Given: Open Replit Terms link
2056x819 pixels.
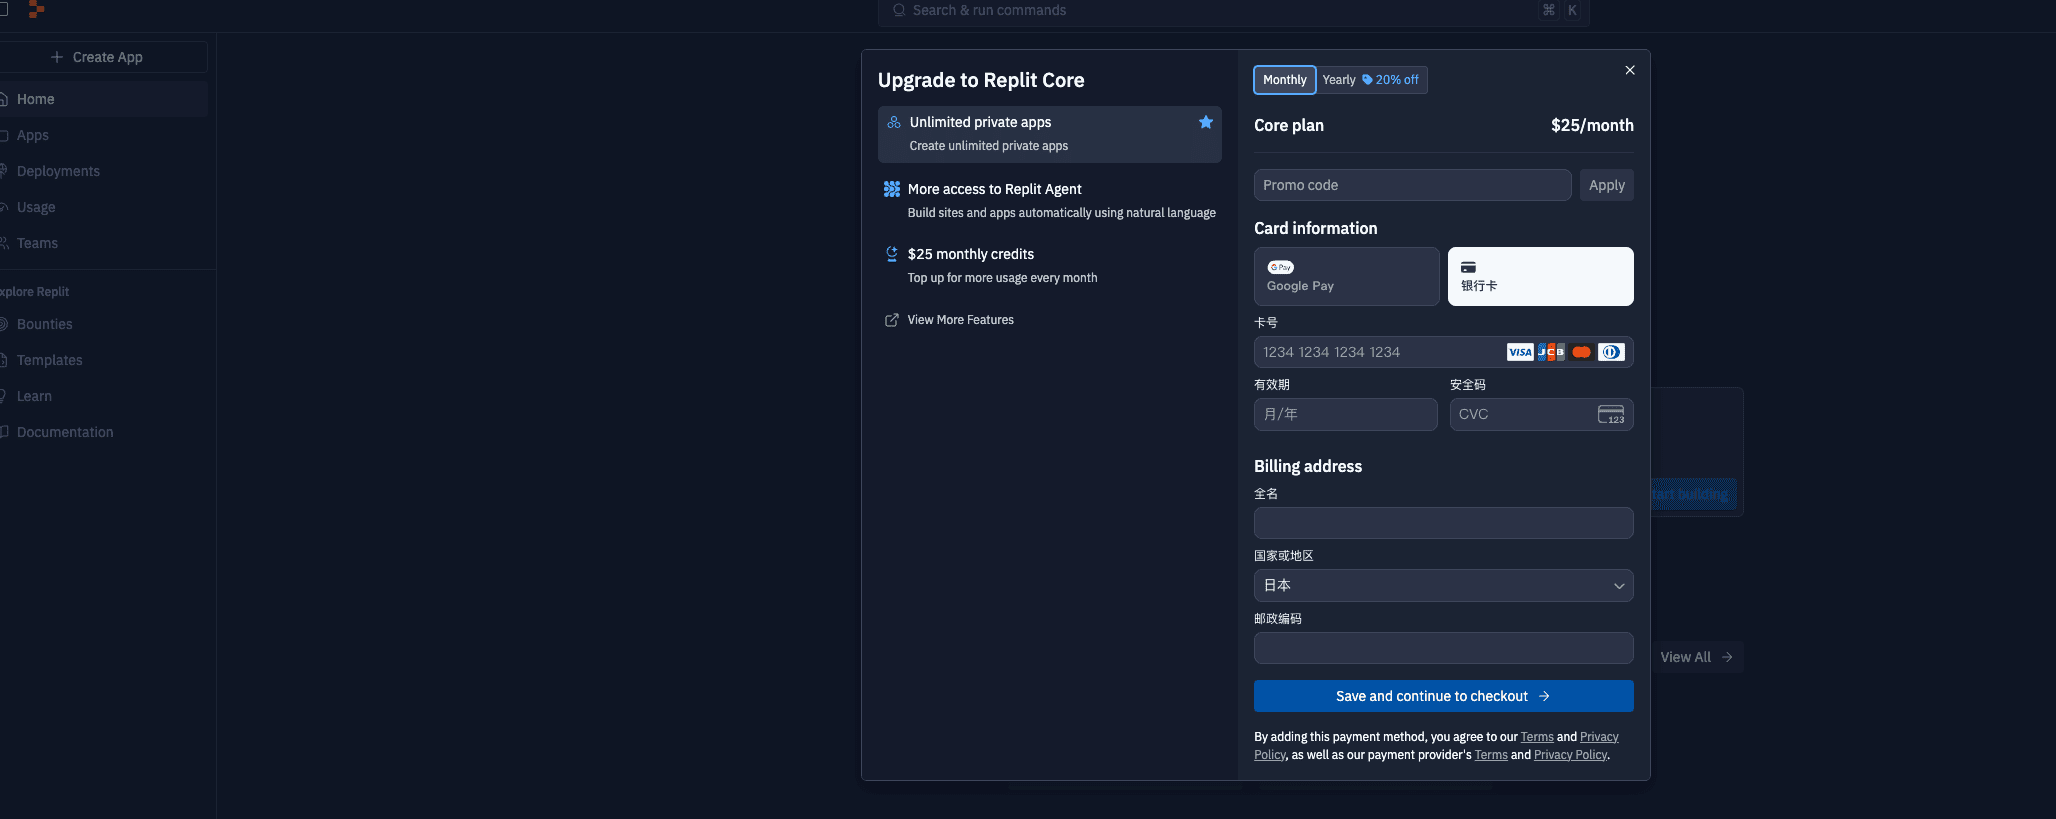Looking at the screenshot, I should pyautogui.click(x=1537, y=737).
